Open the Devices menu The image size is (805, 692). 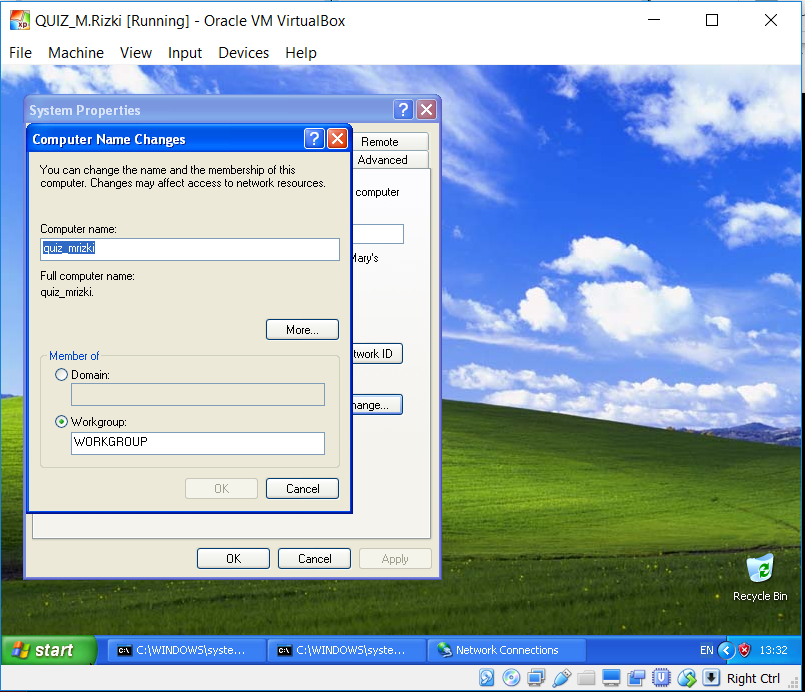pos(243,53)
